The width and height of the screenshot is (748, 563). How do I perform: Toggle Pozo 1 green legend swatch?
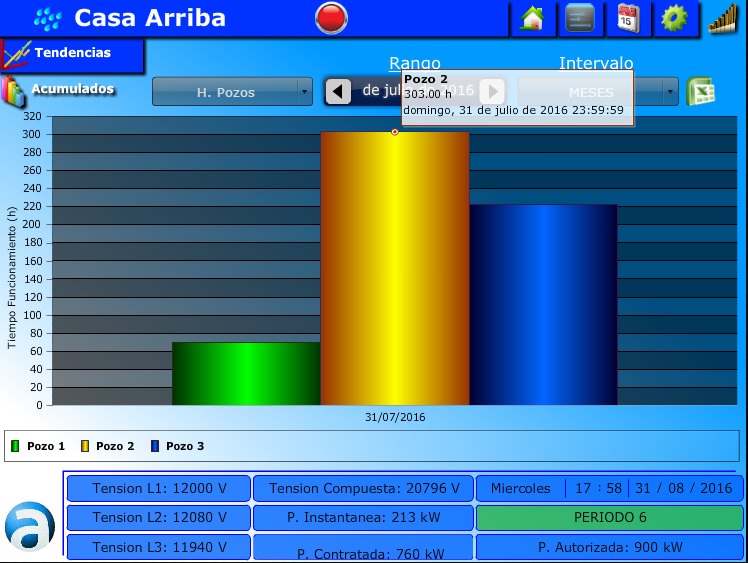(x=15, y=446)
